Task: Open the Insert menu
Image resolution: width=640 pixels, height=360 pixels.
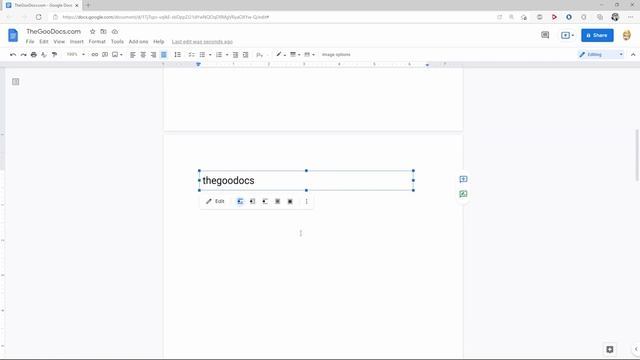Action: coord(76,42)
